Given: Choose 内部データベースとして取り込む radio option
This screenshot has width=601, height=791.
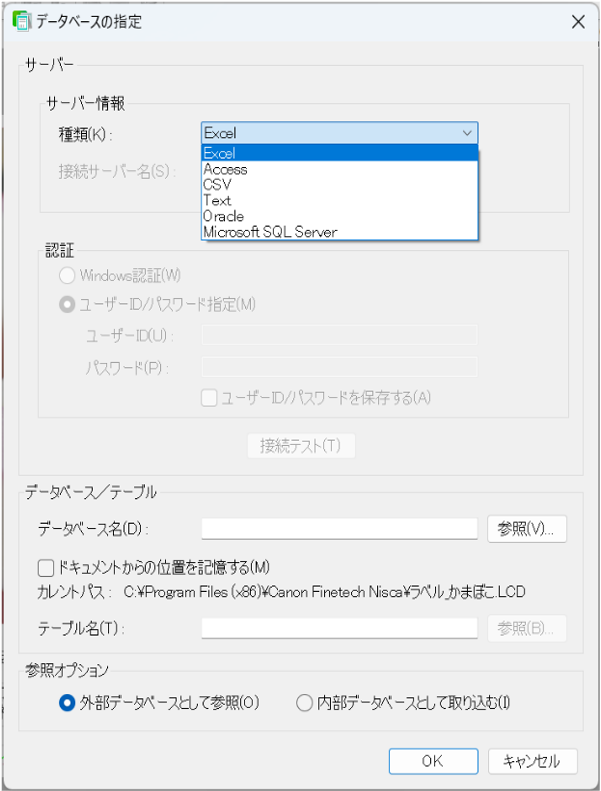Looking at the screenshot, I should tap(305, 703).
